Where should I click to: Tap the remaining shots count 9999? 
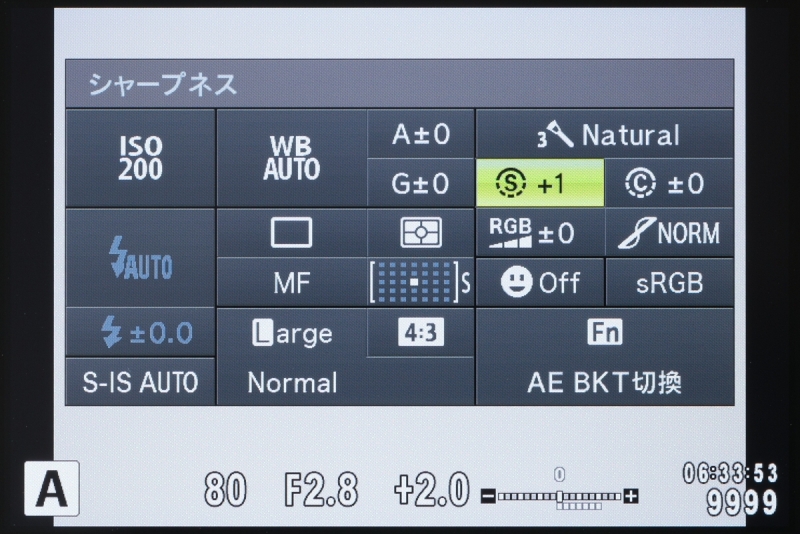tap(742, 502)
